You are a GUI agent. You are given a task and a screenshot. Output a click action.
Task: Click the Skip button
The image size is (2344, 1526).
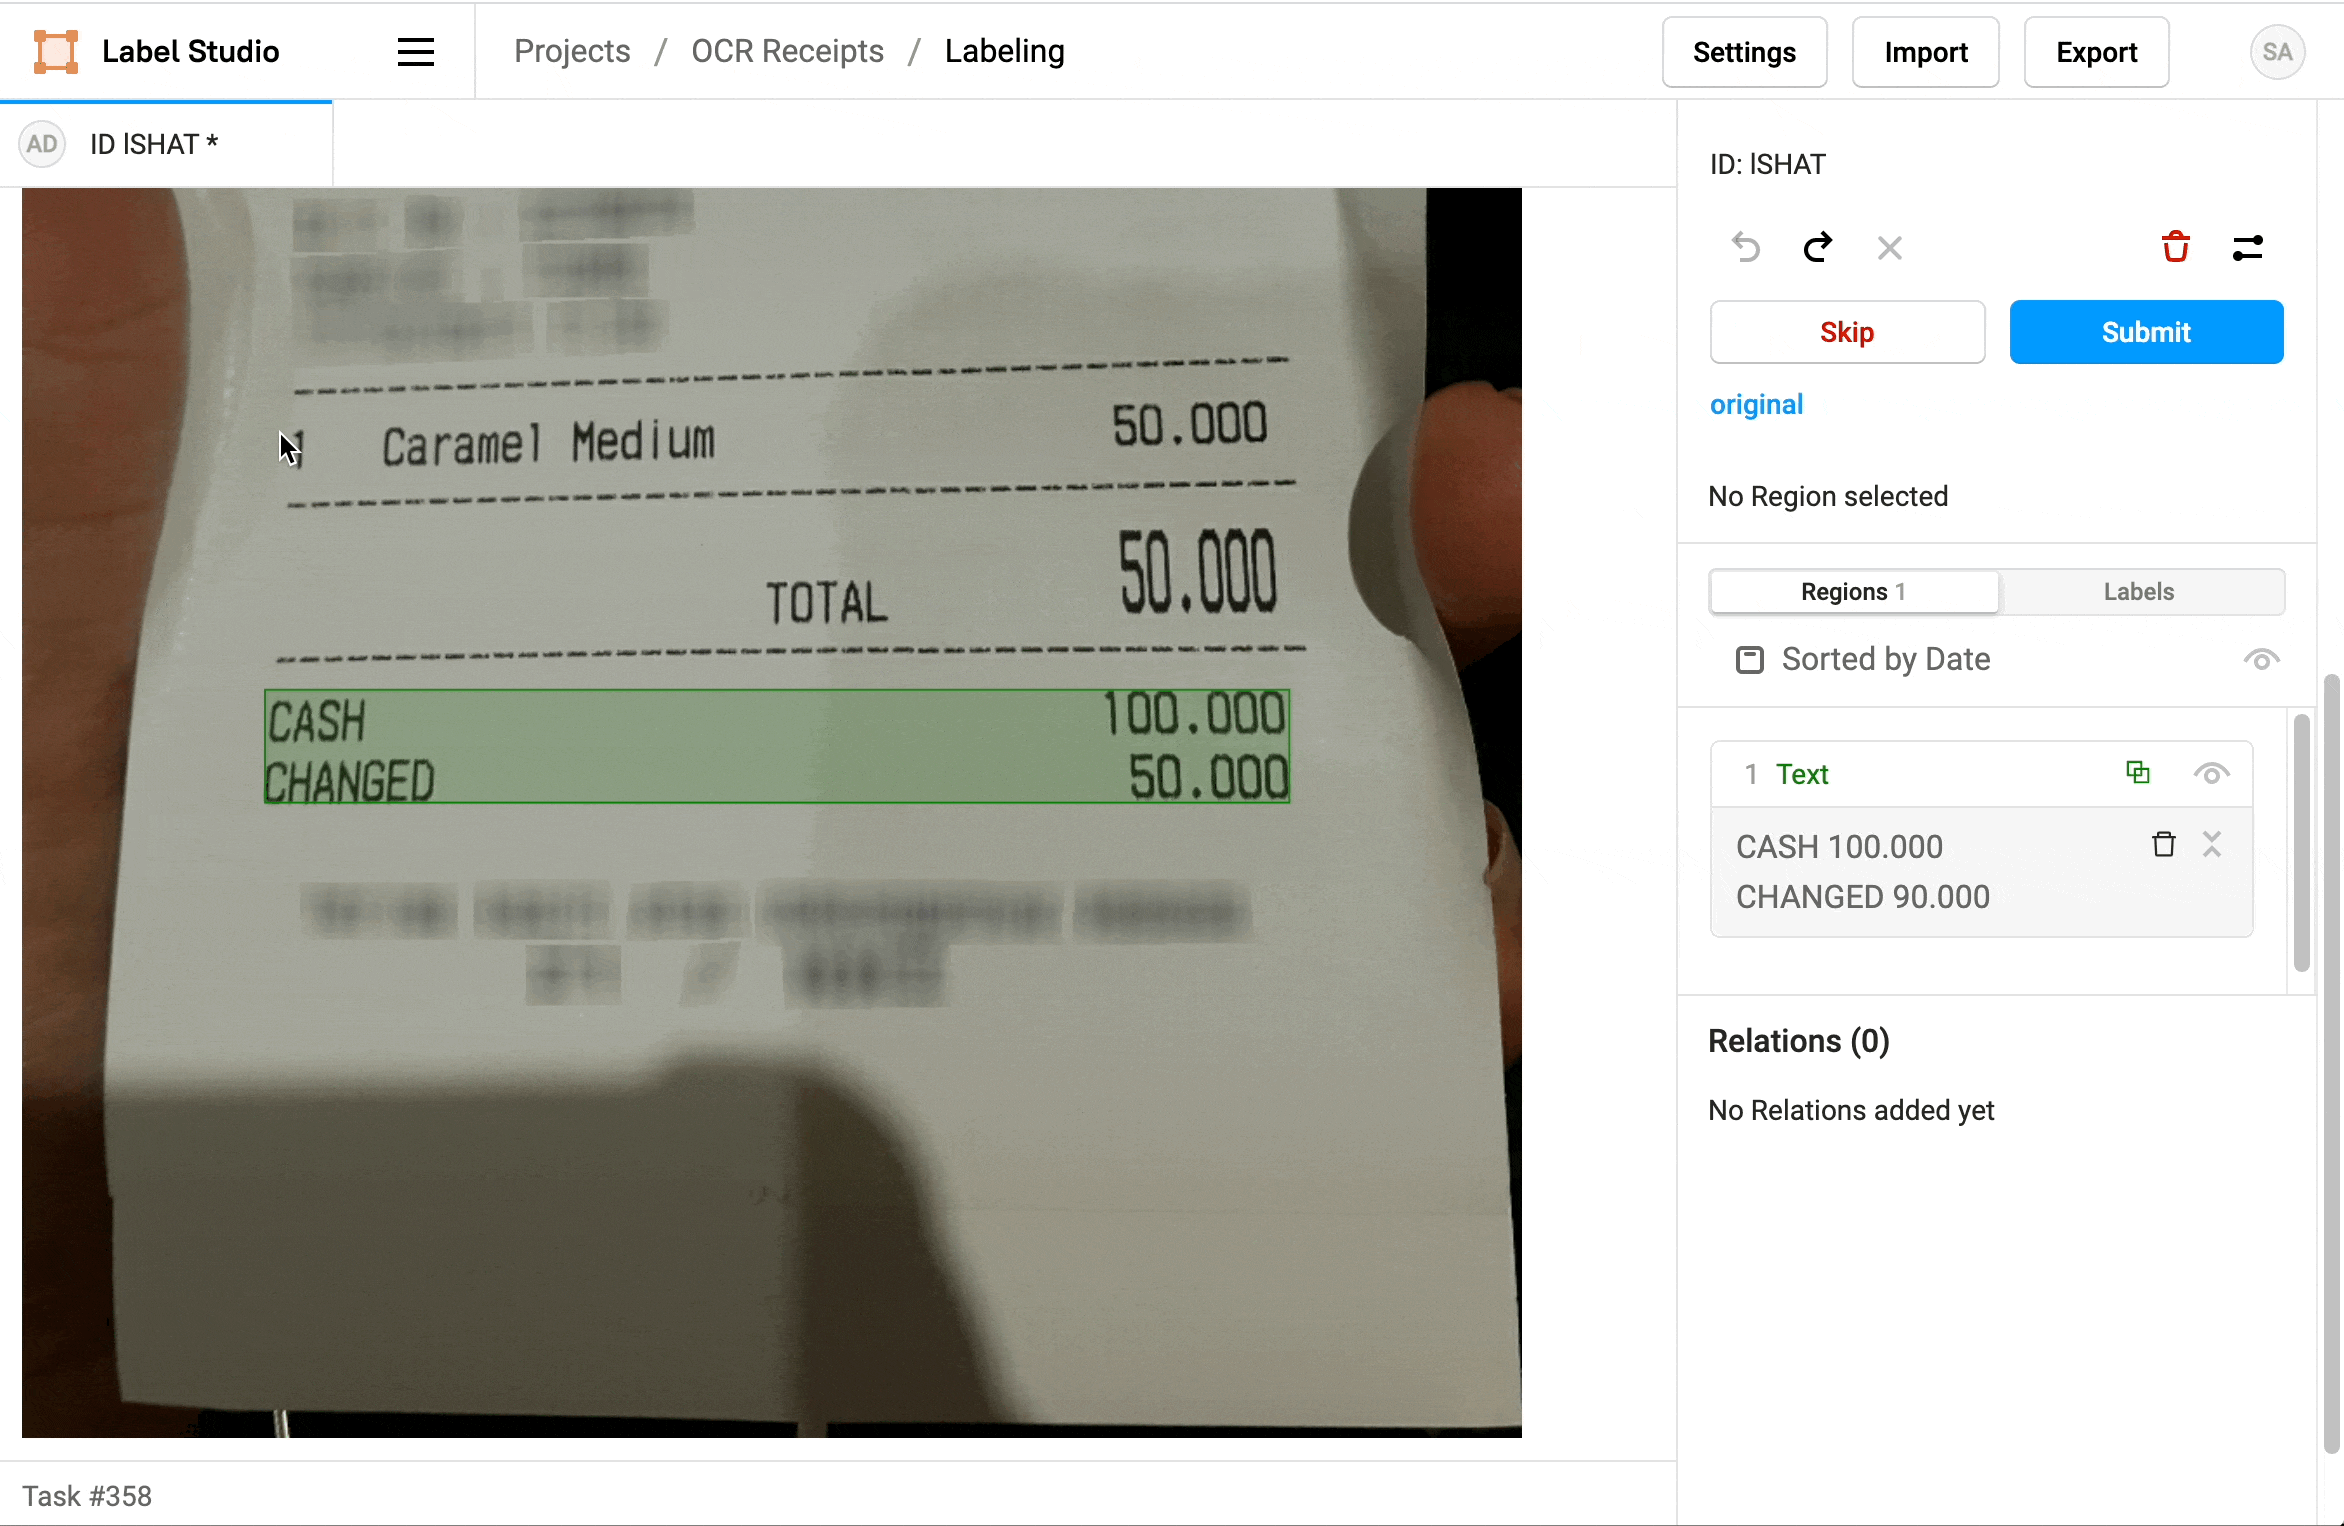coord(1847,332)
